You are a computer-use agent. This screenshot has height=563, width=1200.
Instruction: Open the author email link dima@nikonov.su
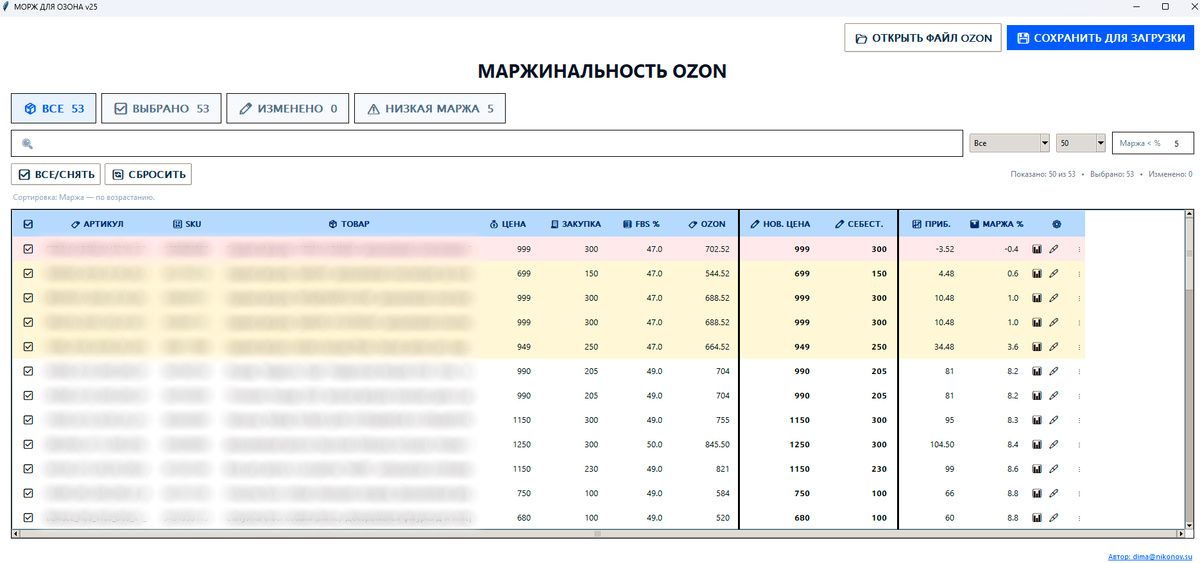tap(1150, 556)
